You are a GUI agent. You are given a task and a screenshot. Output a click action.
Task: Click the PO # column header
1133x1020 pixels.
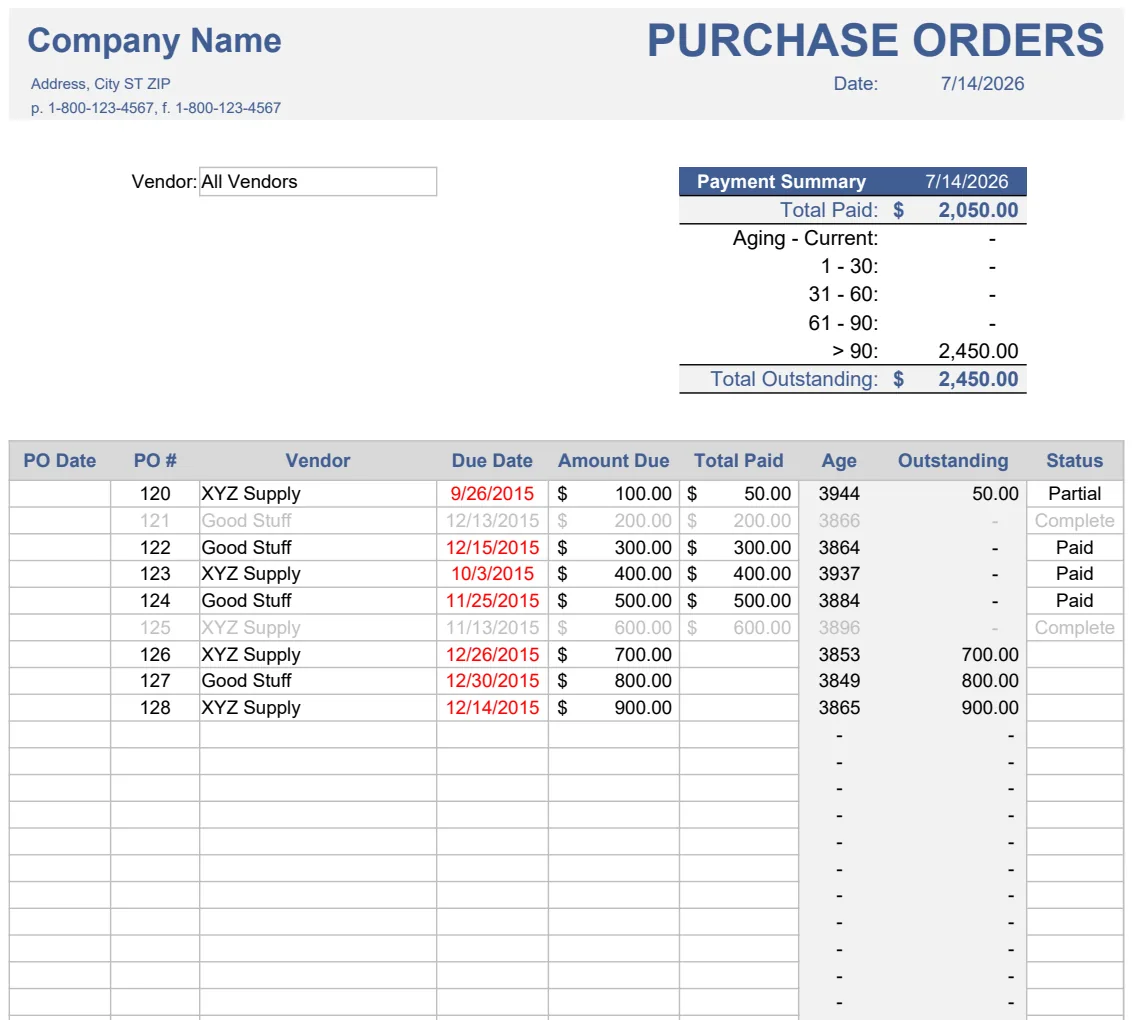[x=155, y=461]
